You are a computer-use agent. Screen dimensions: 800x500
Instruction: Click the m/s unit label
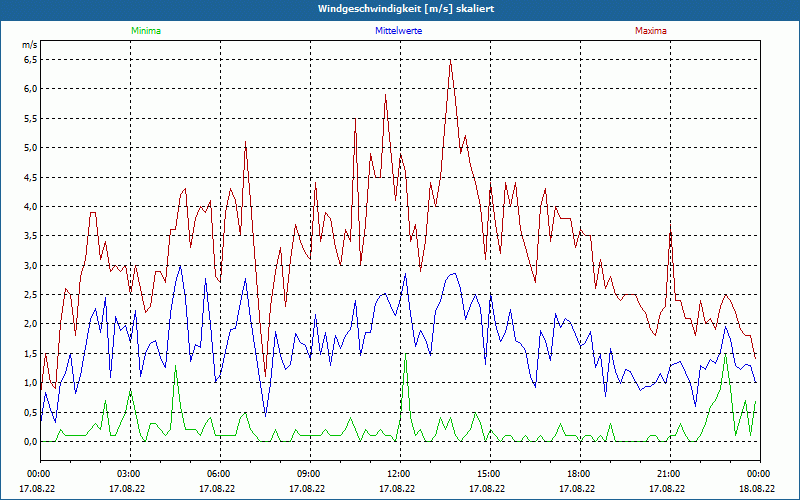30,45
